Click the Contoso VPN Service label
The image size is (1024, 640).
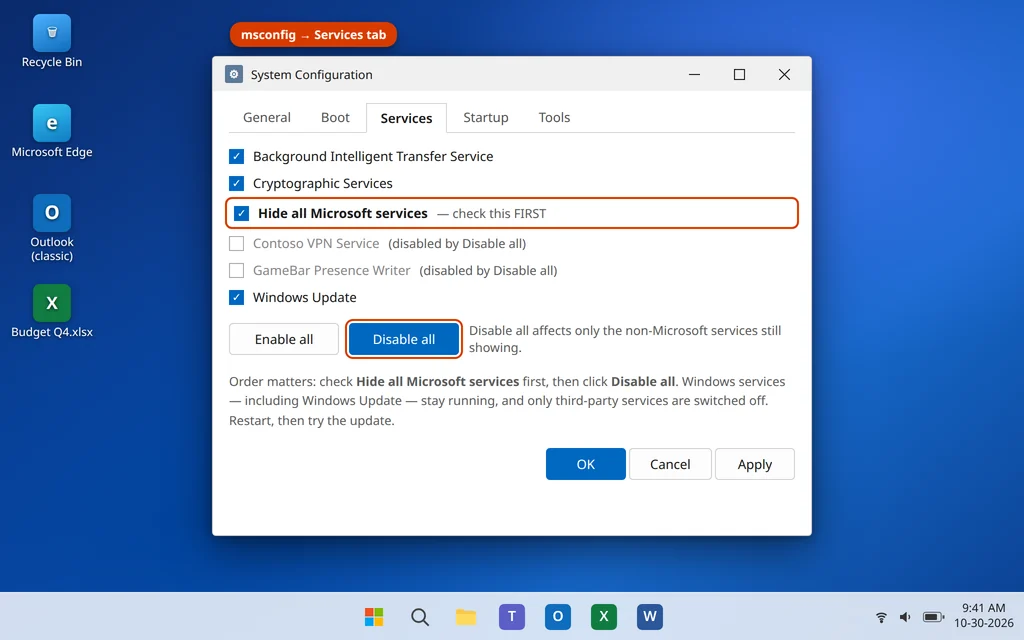pyautogui.click(x=316, y=244)
